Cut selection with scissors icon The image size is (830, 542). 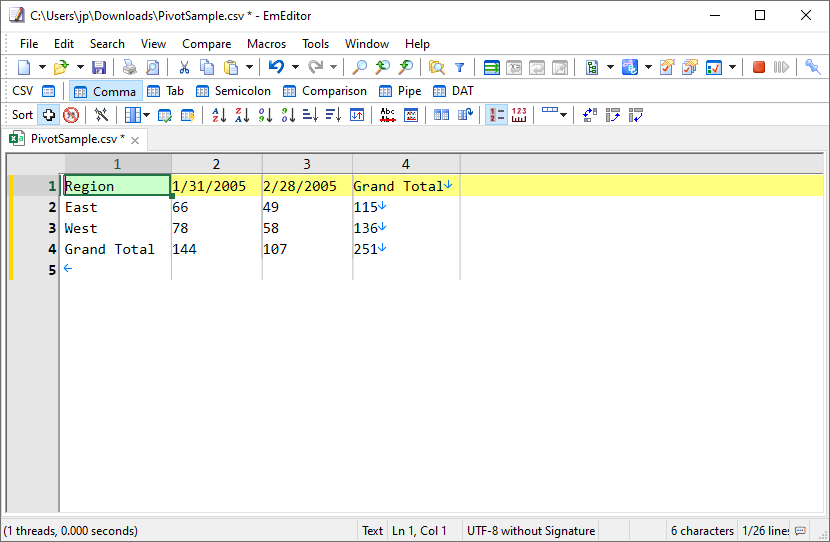click(184, 67)
